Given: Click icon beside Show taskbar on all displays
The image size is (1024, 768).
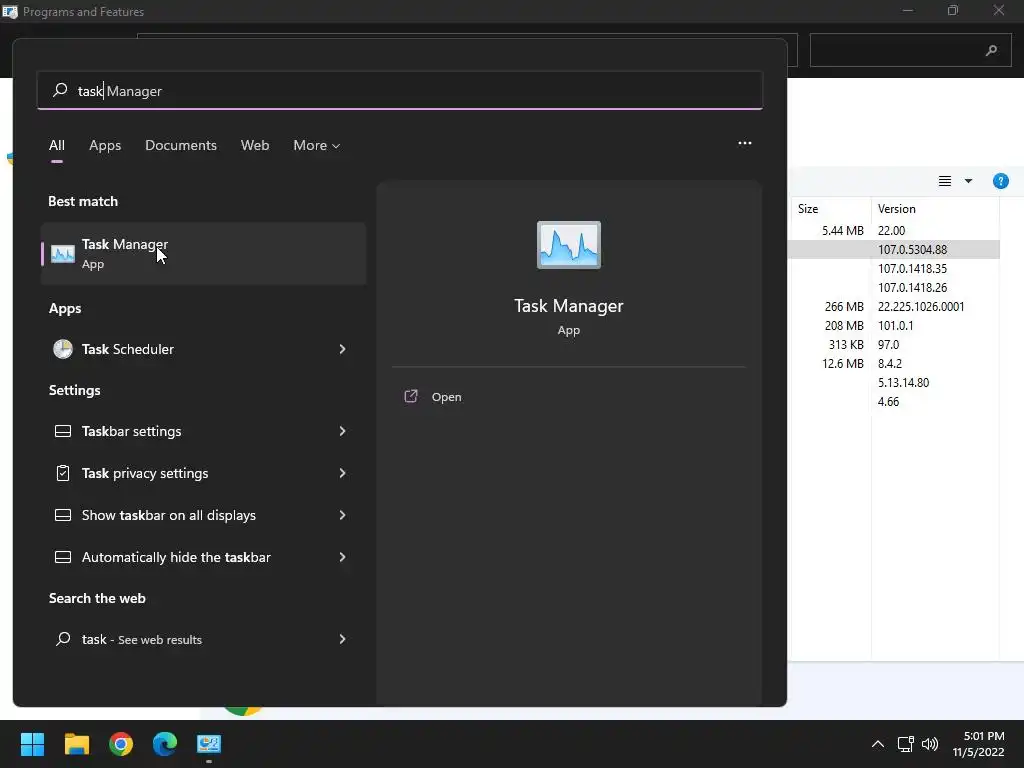Looking at the screenshot, I should click(x=63, y=515).
